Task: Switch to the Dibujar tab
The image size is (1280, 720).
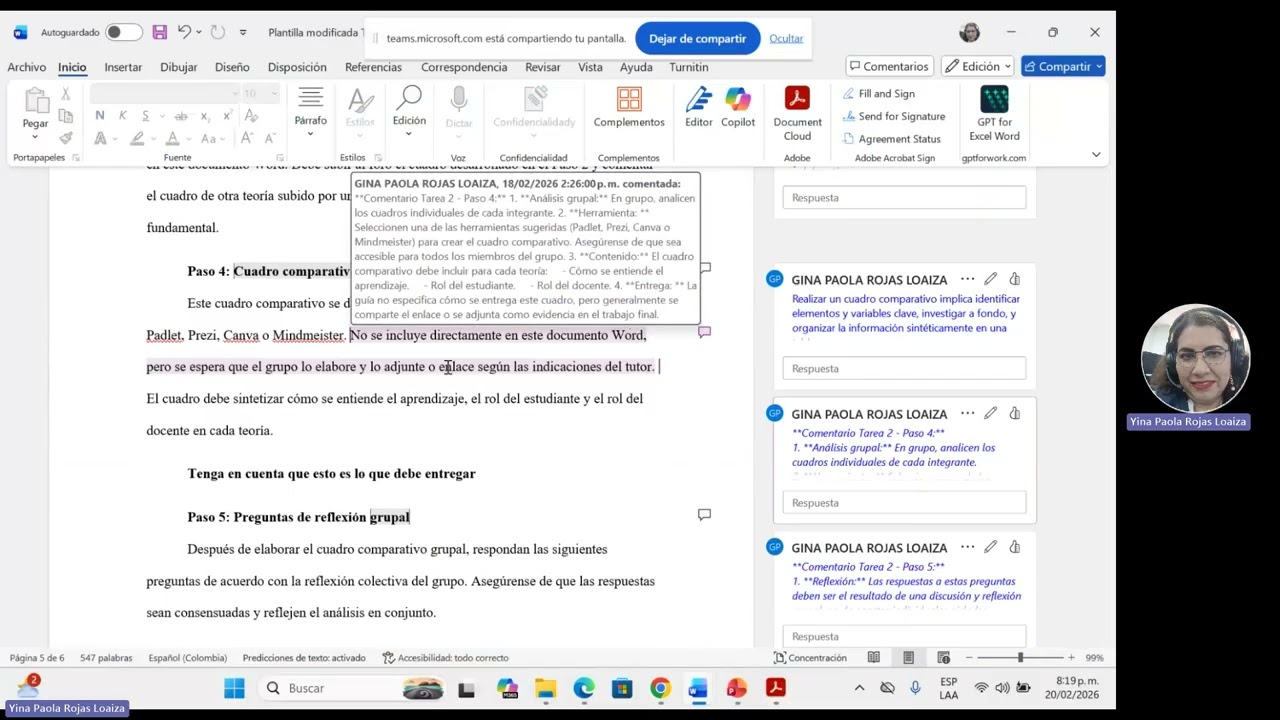Action: 179,67
